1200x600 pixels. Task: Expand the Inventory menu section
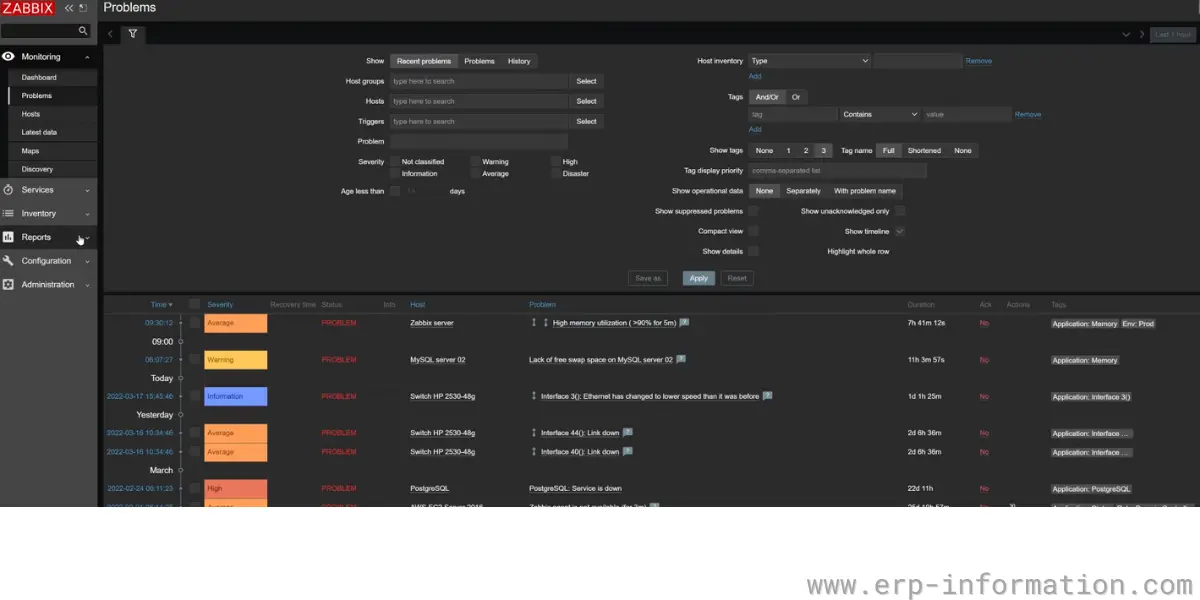[87, 214]
